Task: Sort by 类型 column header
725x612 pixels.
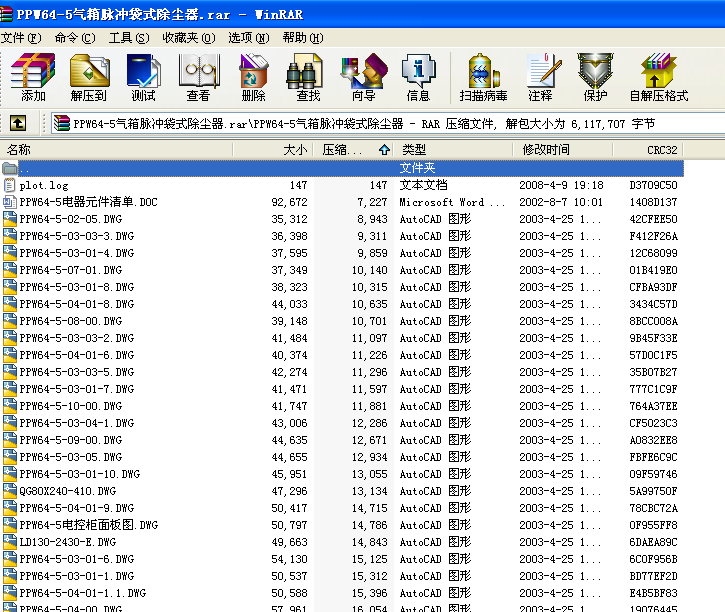Action: (x=454, y=150)
